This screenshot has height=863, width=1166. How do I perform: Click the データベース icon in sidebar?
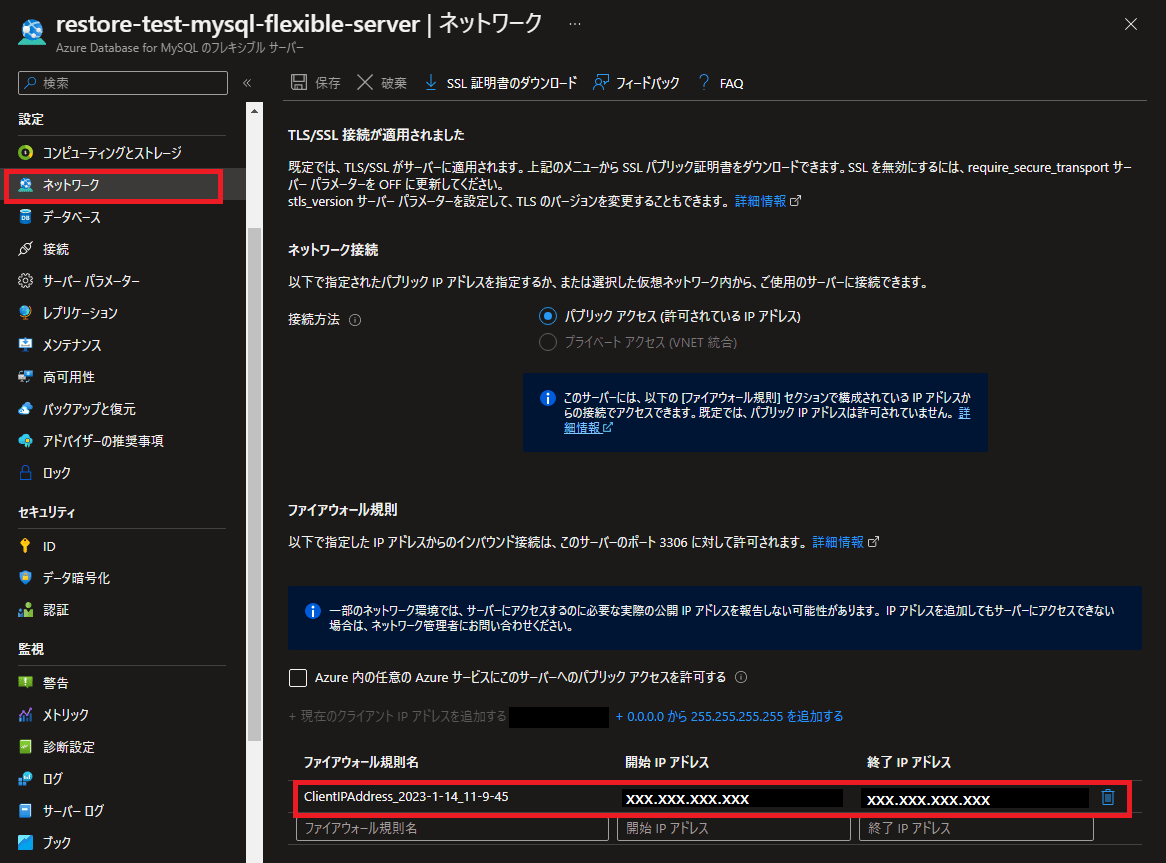[x=25, y=216]
